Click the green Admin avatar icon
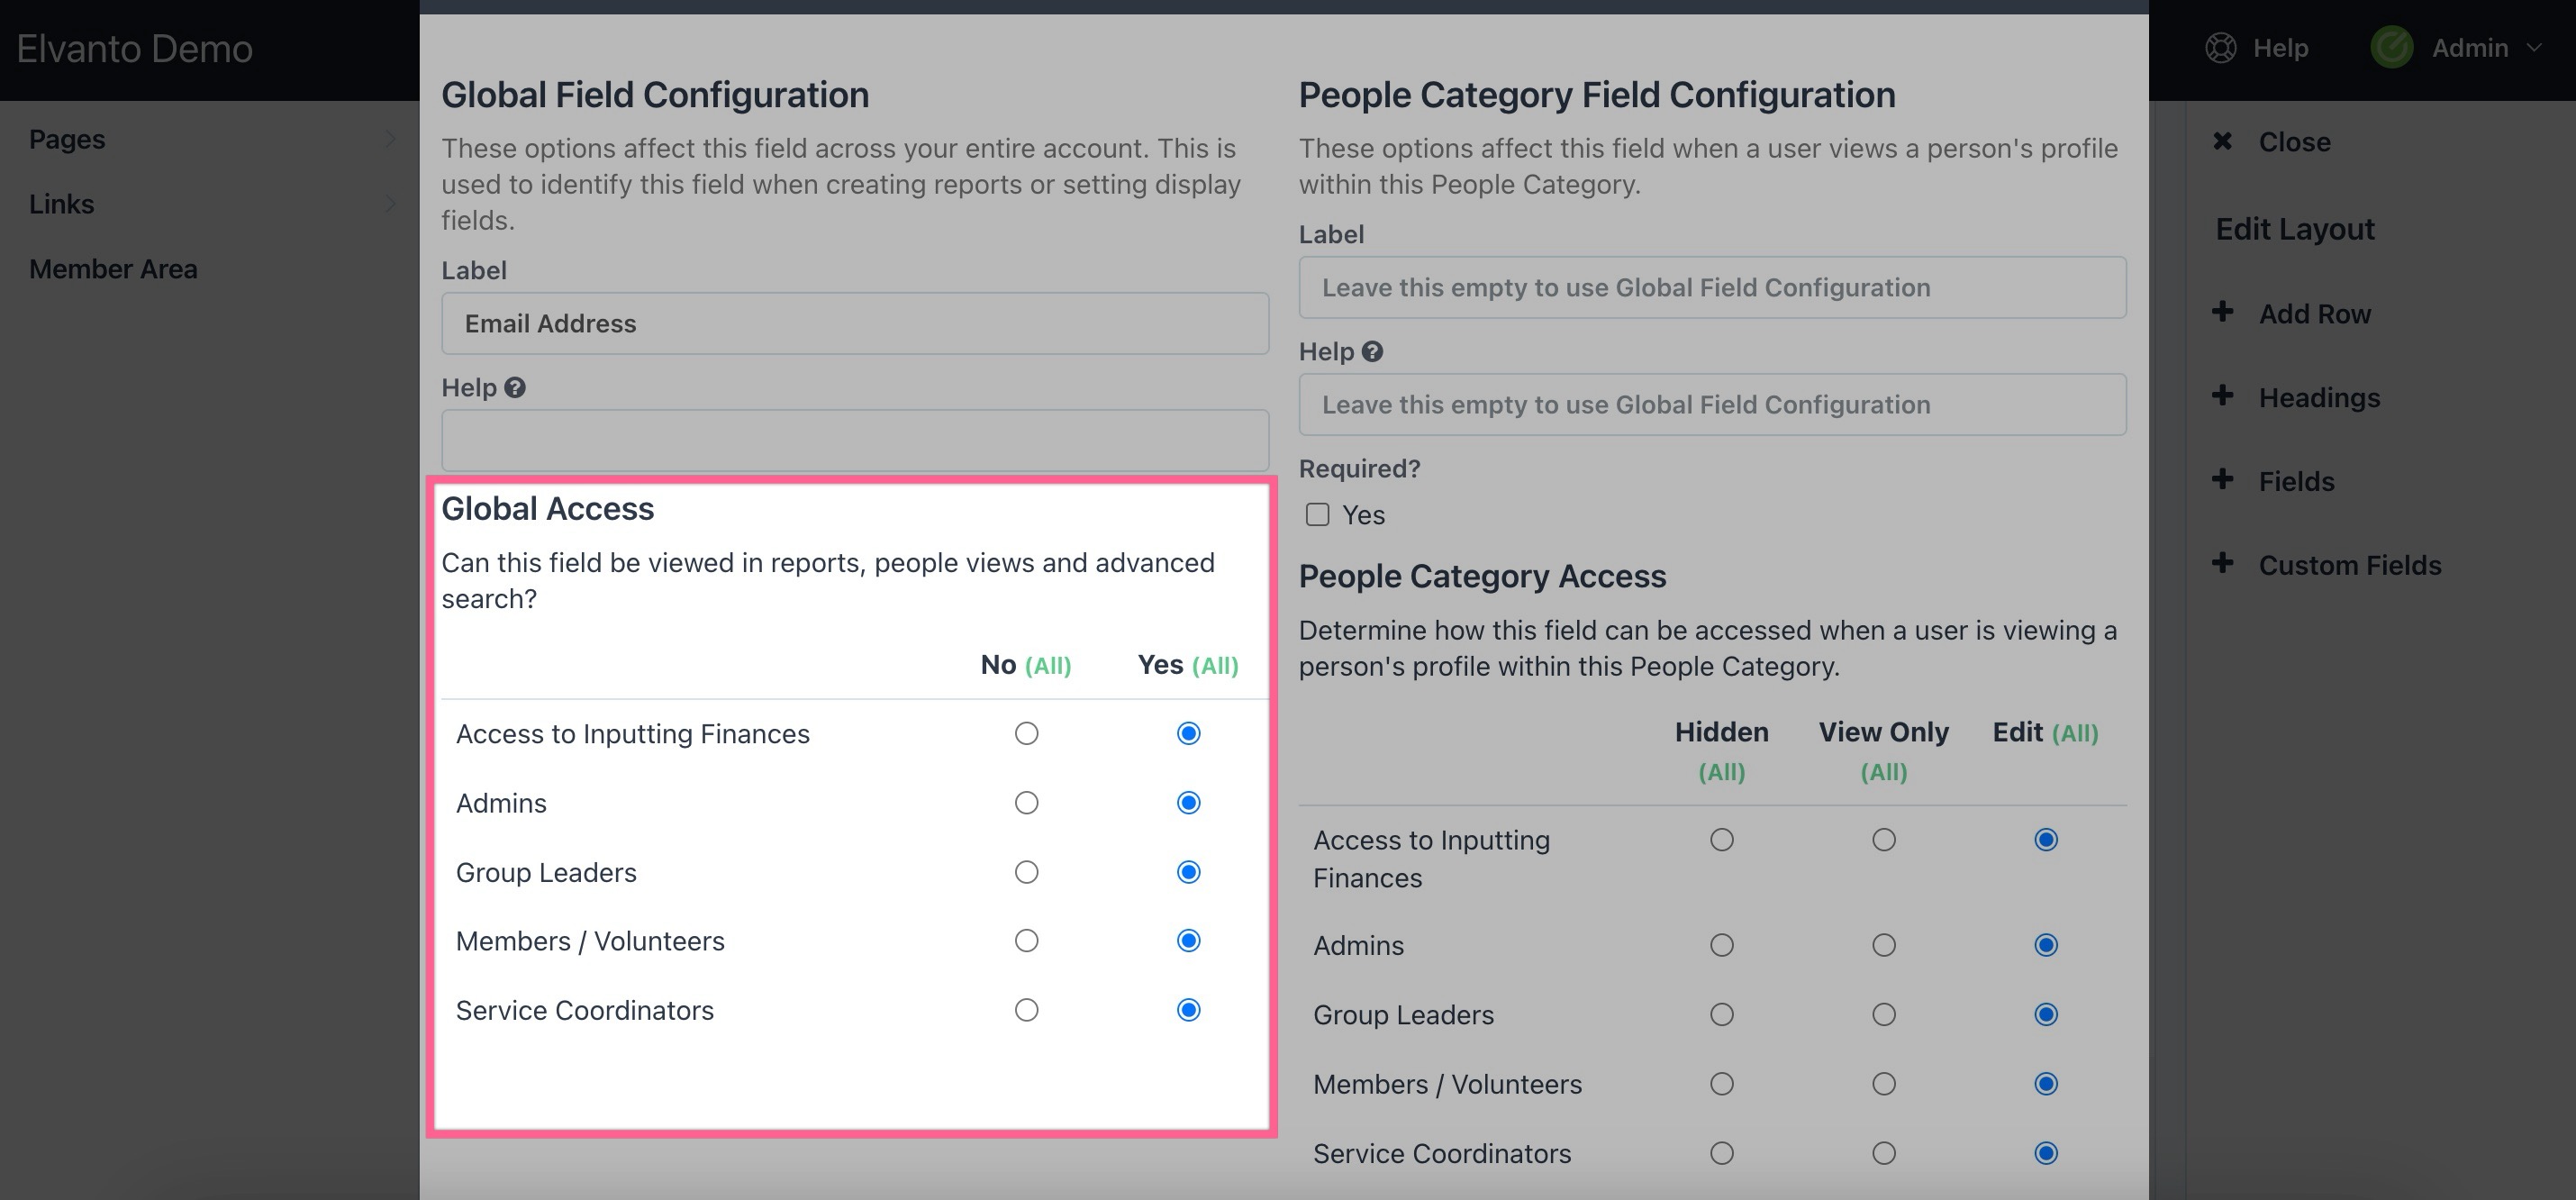 (x=2391, y=48)
